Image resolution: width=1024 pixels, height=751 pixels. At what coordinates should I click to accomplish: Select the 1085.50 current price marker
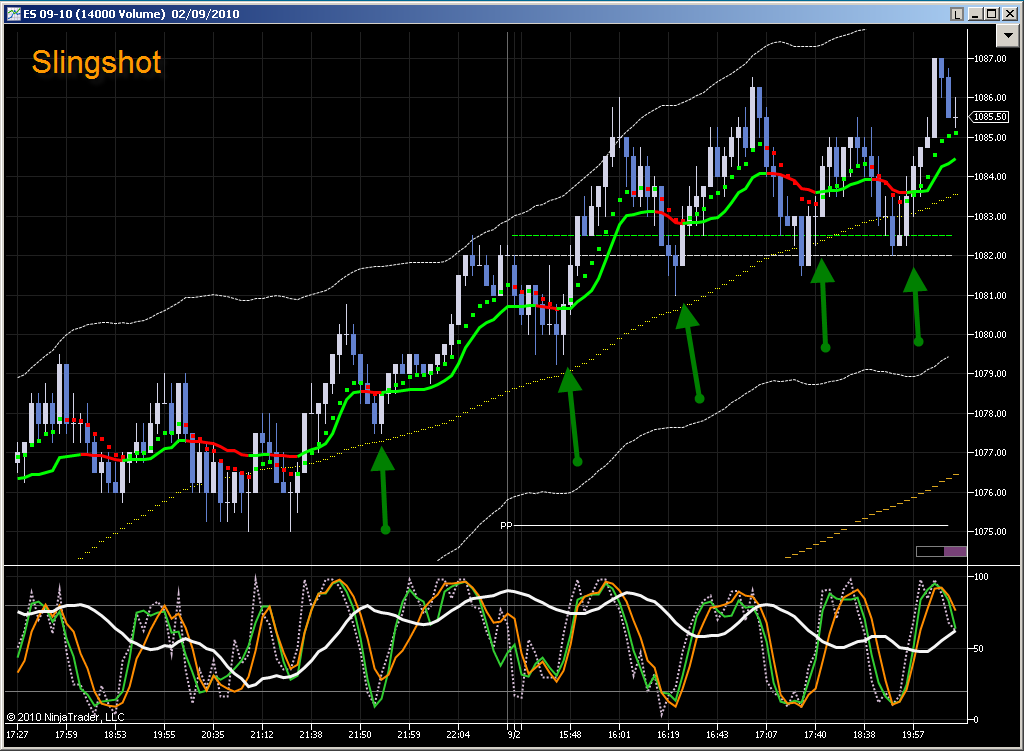coord(990,117)
